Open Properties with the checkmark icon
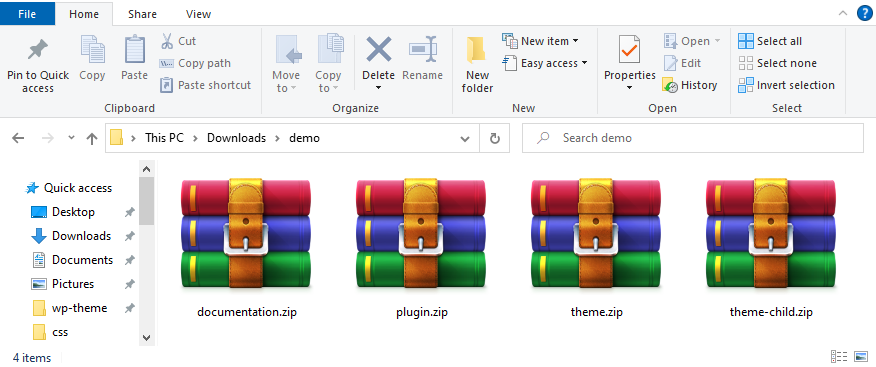 coord(629,49)
